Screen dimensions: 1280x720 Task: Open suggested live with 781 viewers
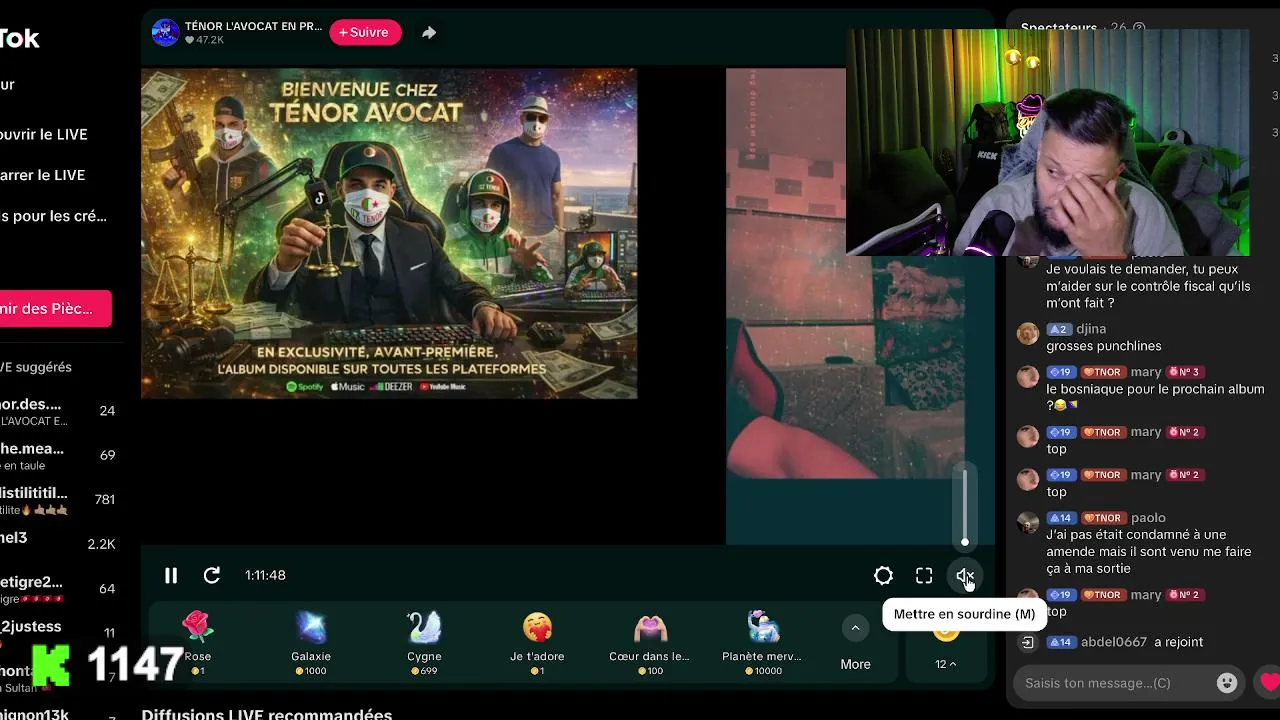(x=58, y=500)
